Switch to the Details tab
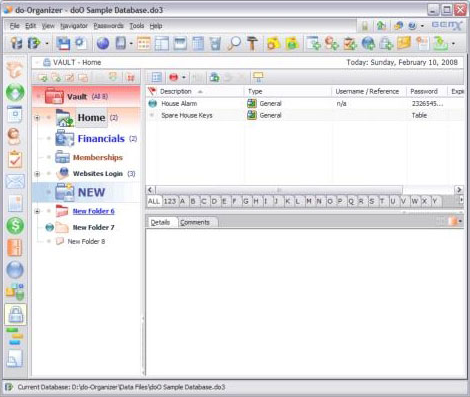The height and width of the screenshot is (397, 470). click(x=160, y=222)
